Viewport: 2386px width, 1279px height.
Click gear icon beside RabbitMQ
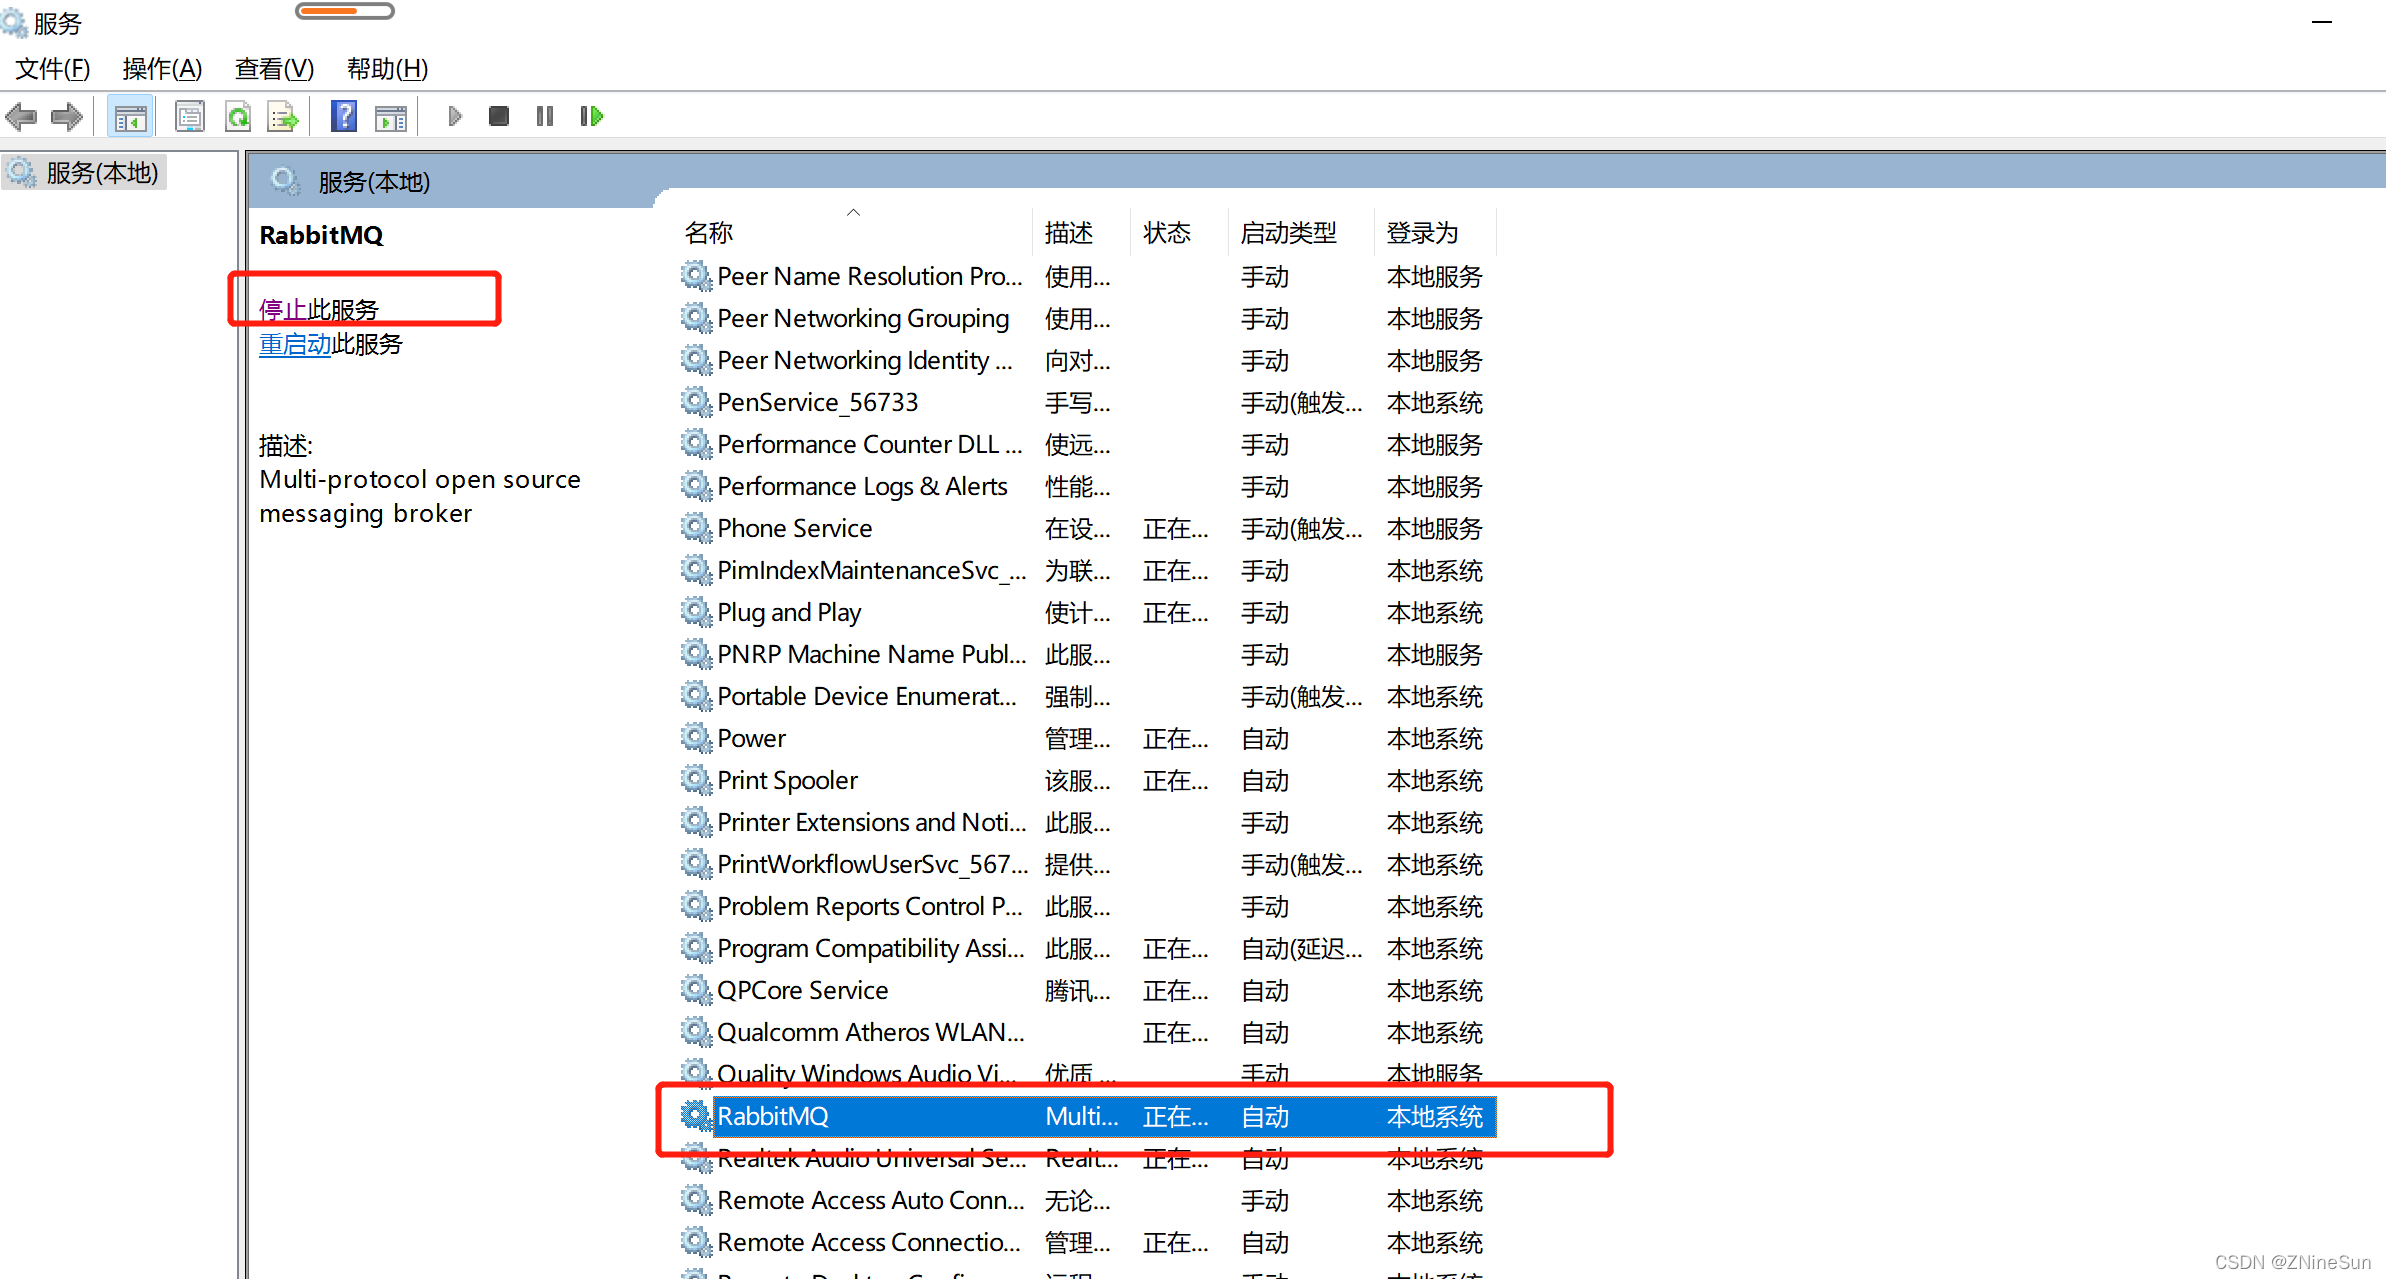click(696, 1115)
